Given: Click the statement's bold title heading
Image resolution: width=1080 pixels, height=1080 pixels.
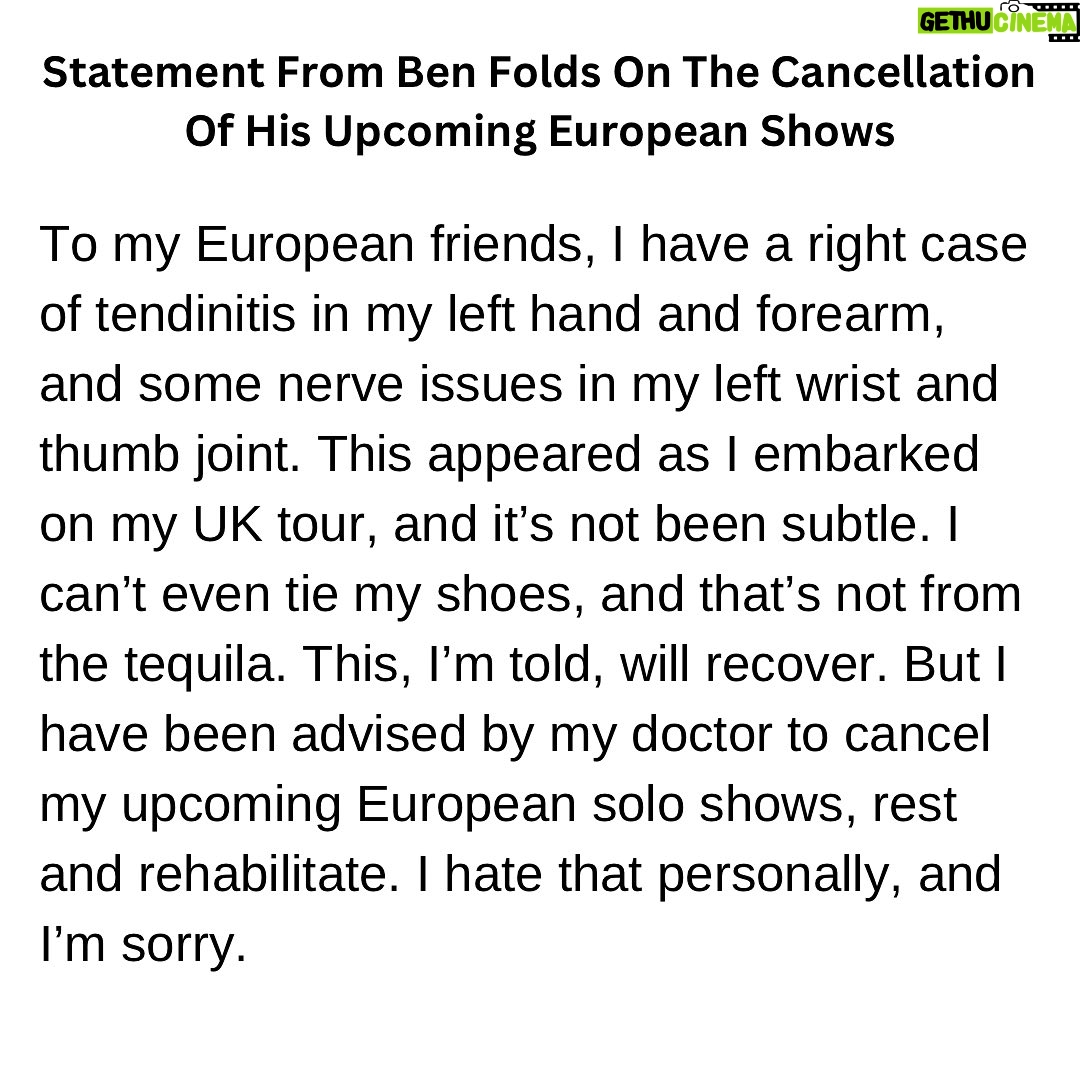Looking at the screenshot, I should tap(539, 104).
